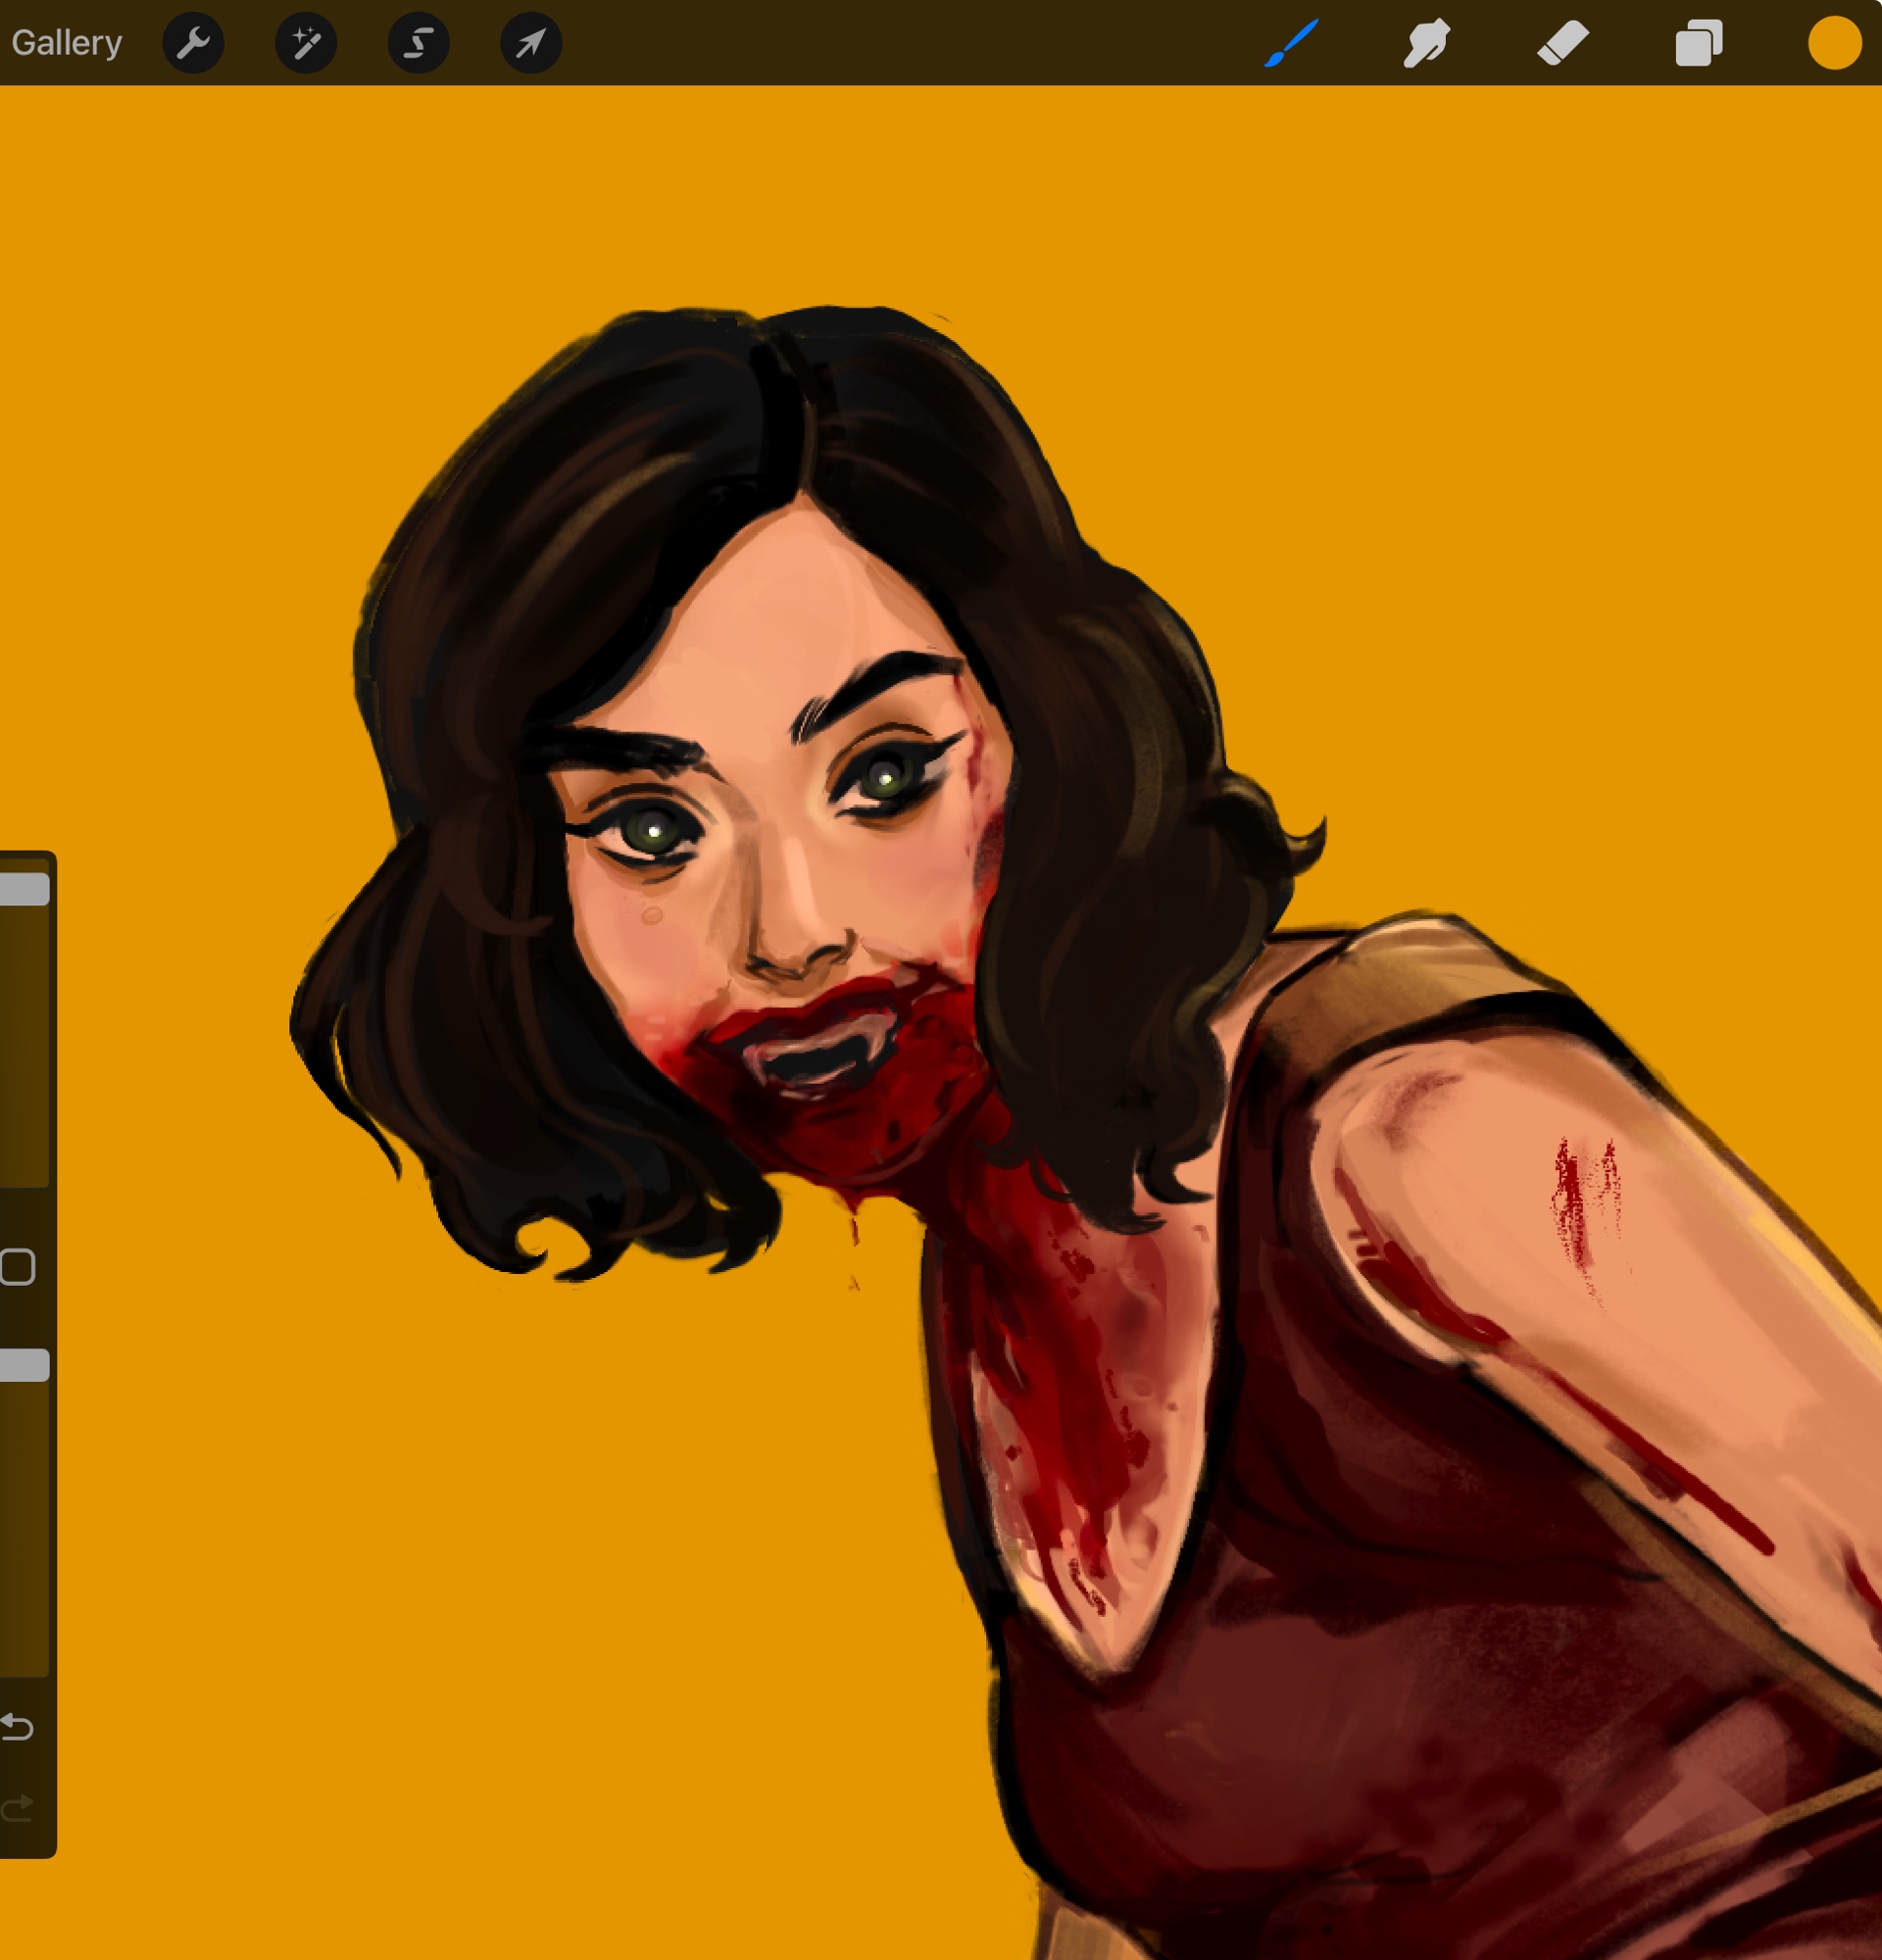
Task: Undo the last stroke with sidebar arrow
Action: coord(18,1727)
